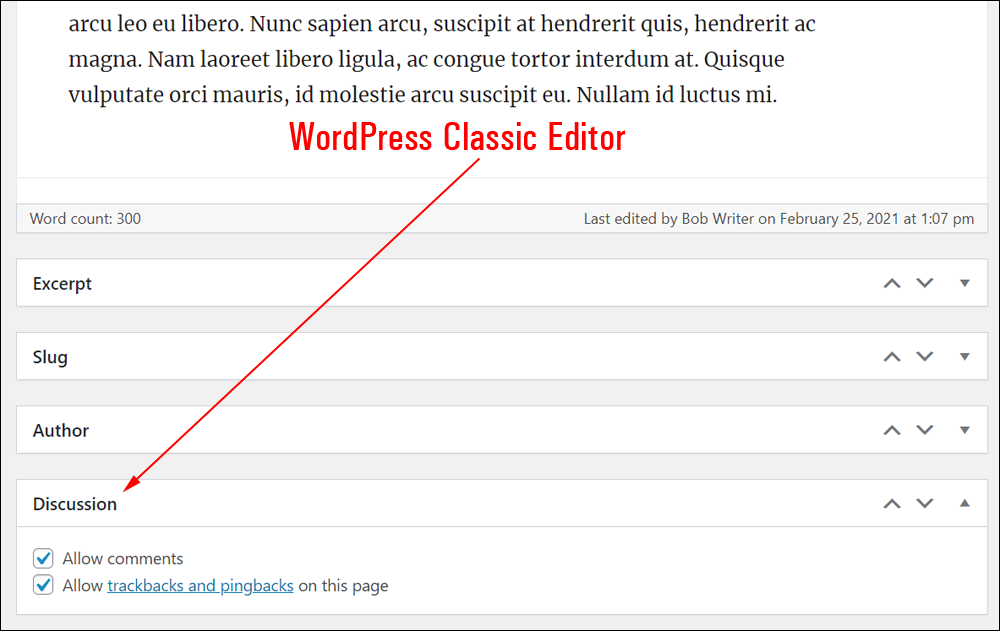Move the Excerpt panel down

click(925, 283)
